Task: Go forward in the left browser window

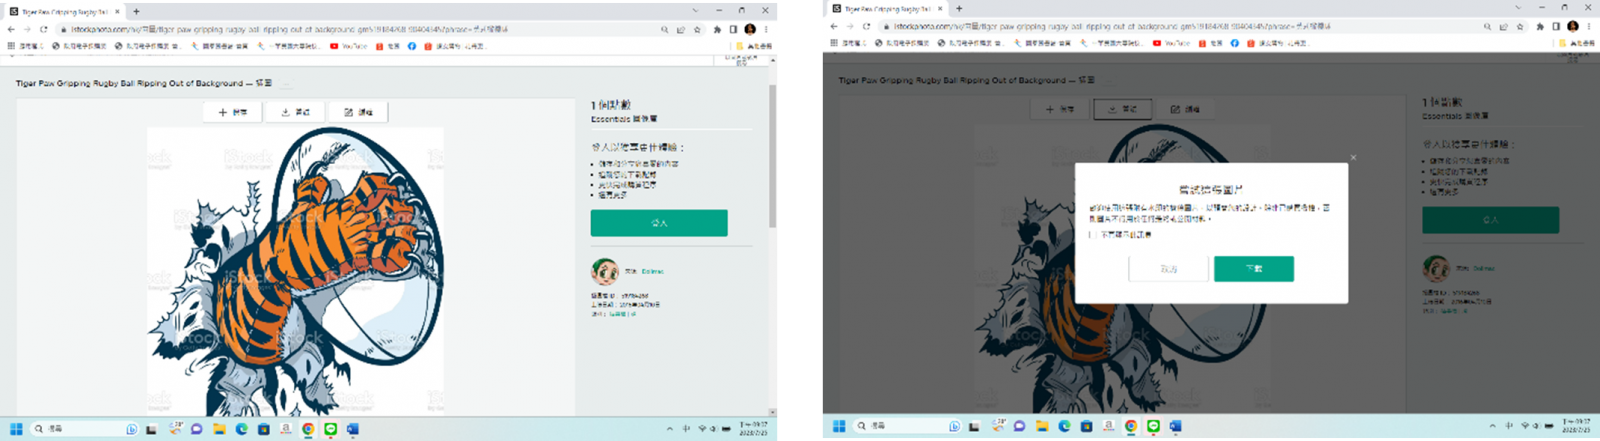Action: click(x=27, y=29)
